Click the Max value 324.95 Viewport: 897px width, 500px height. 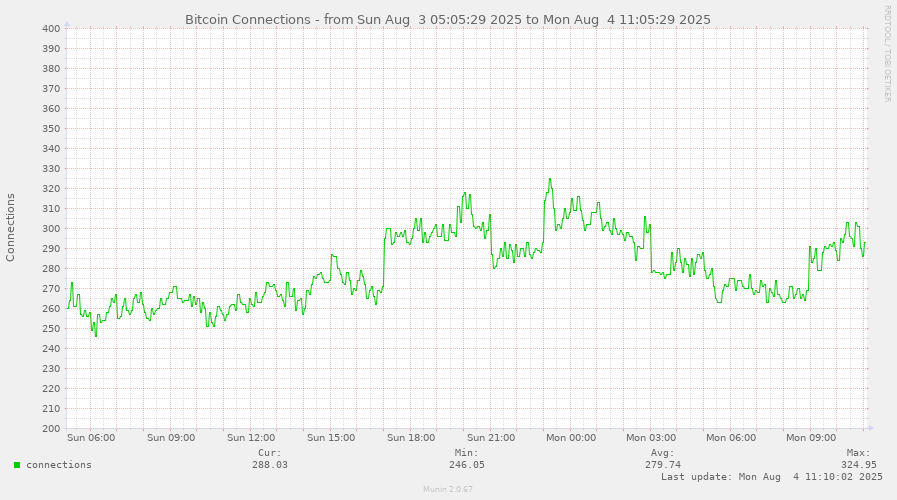858,465
